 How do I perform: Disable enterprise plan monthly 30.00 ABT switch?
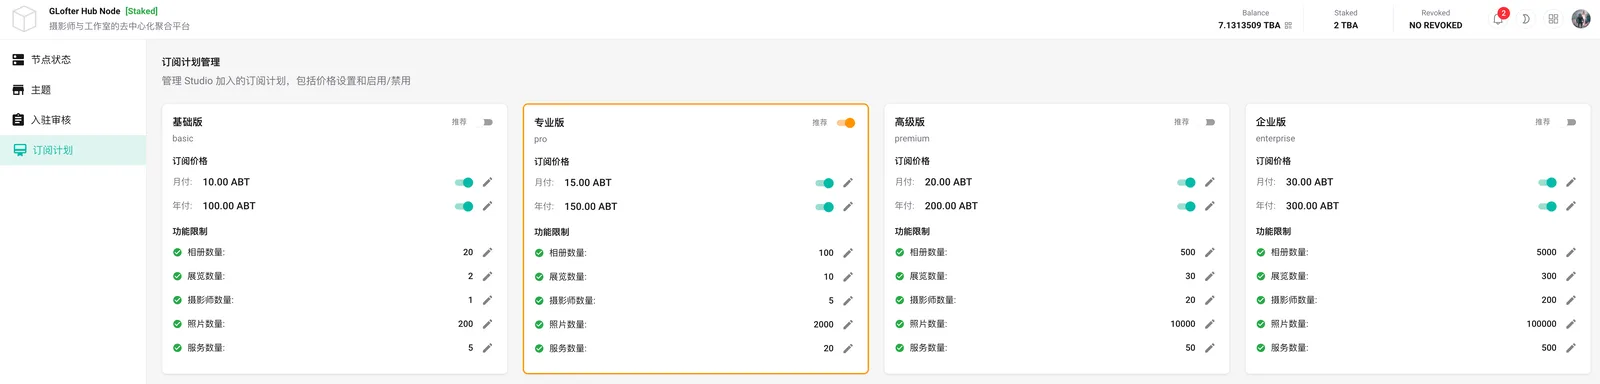[1547, 182]
